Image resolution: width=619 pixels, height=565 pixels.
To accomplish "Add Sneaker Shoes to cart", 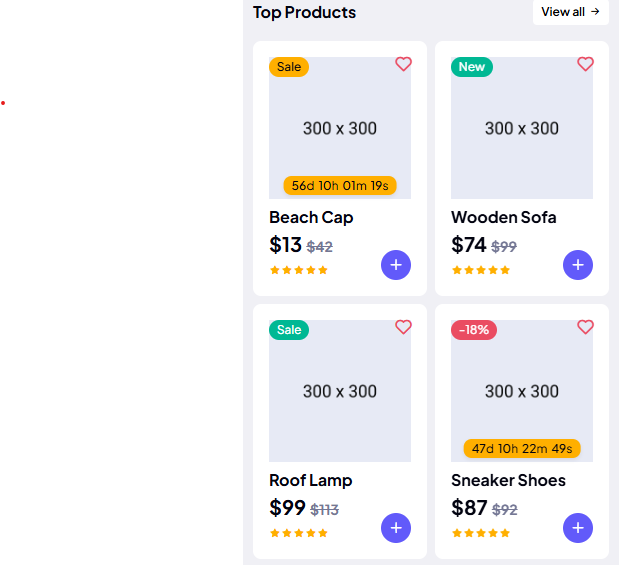I will click(x=578, y=528).
